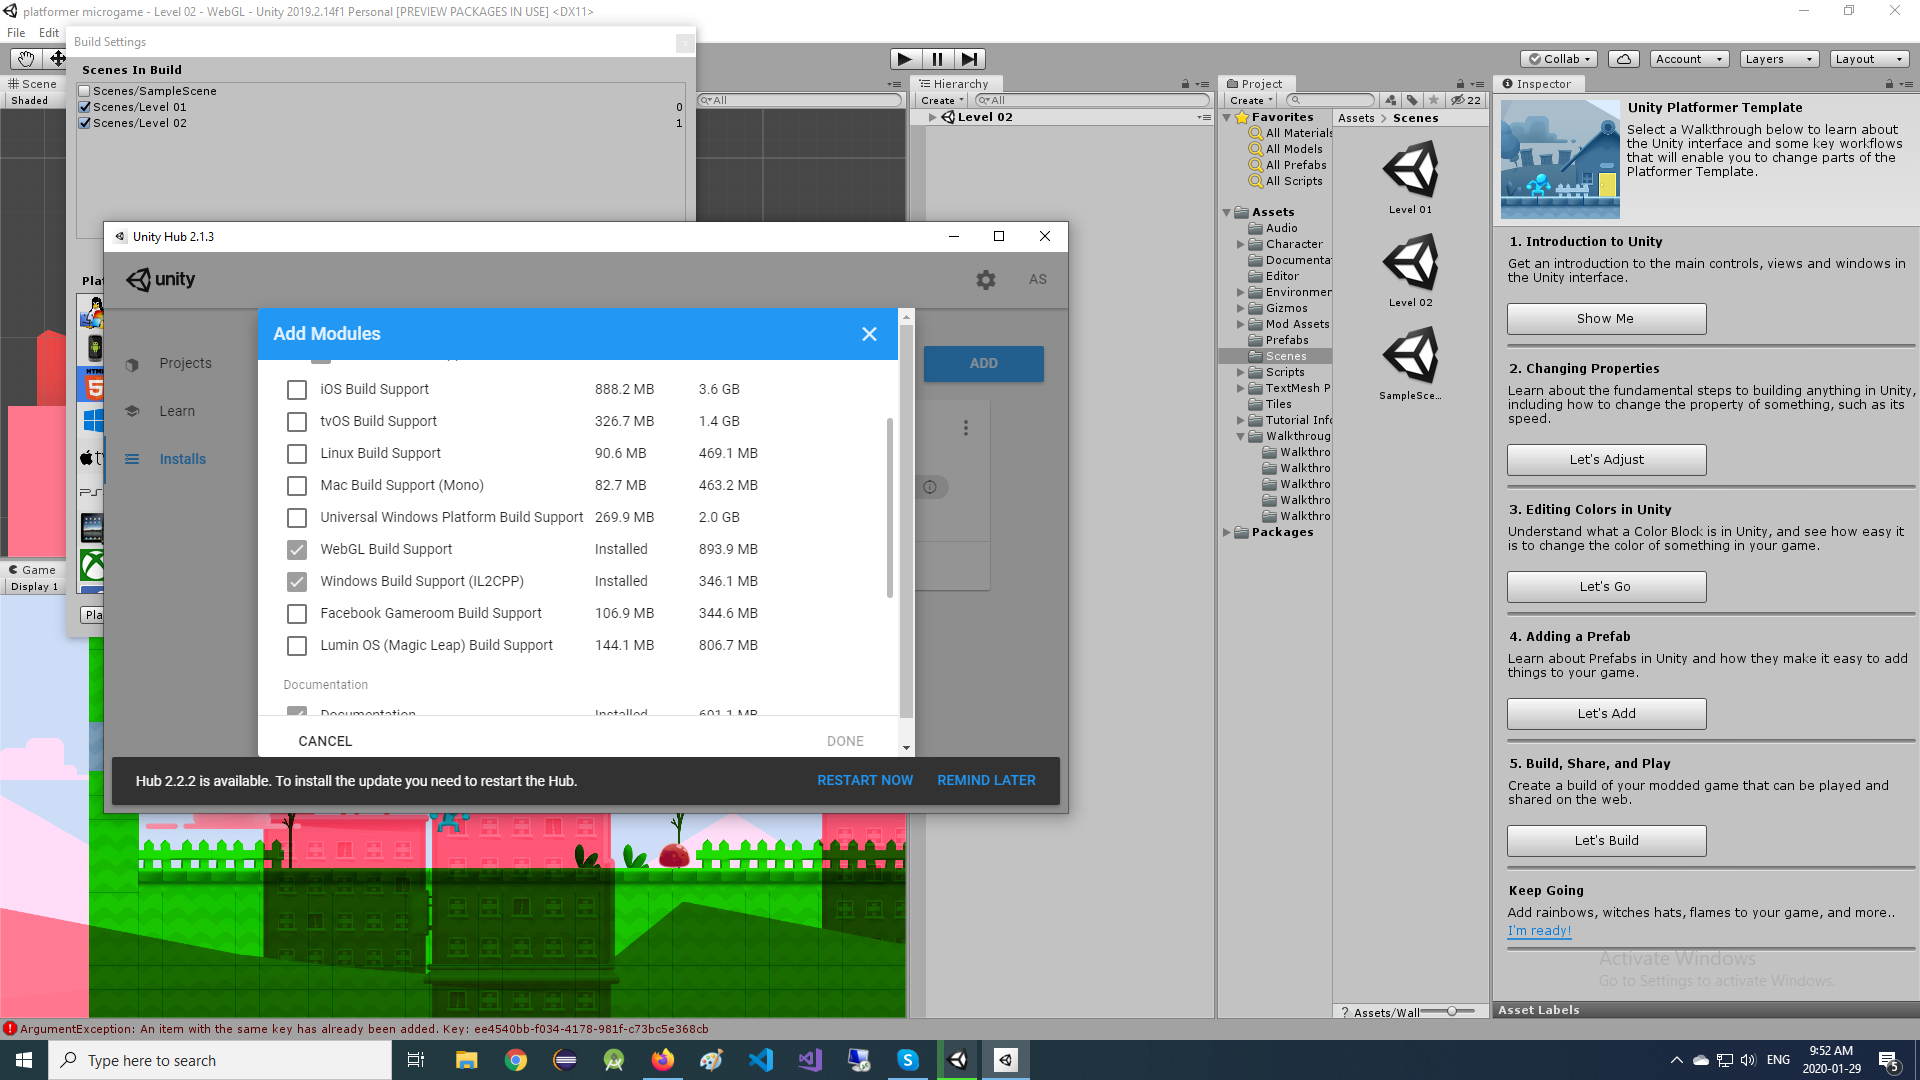The image size is (1920, 1080).
Task: Adjust the Project icon size slider
Action: [x=1451, y=1012]
